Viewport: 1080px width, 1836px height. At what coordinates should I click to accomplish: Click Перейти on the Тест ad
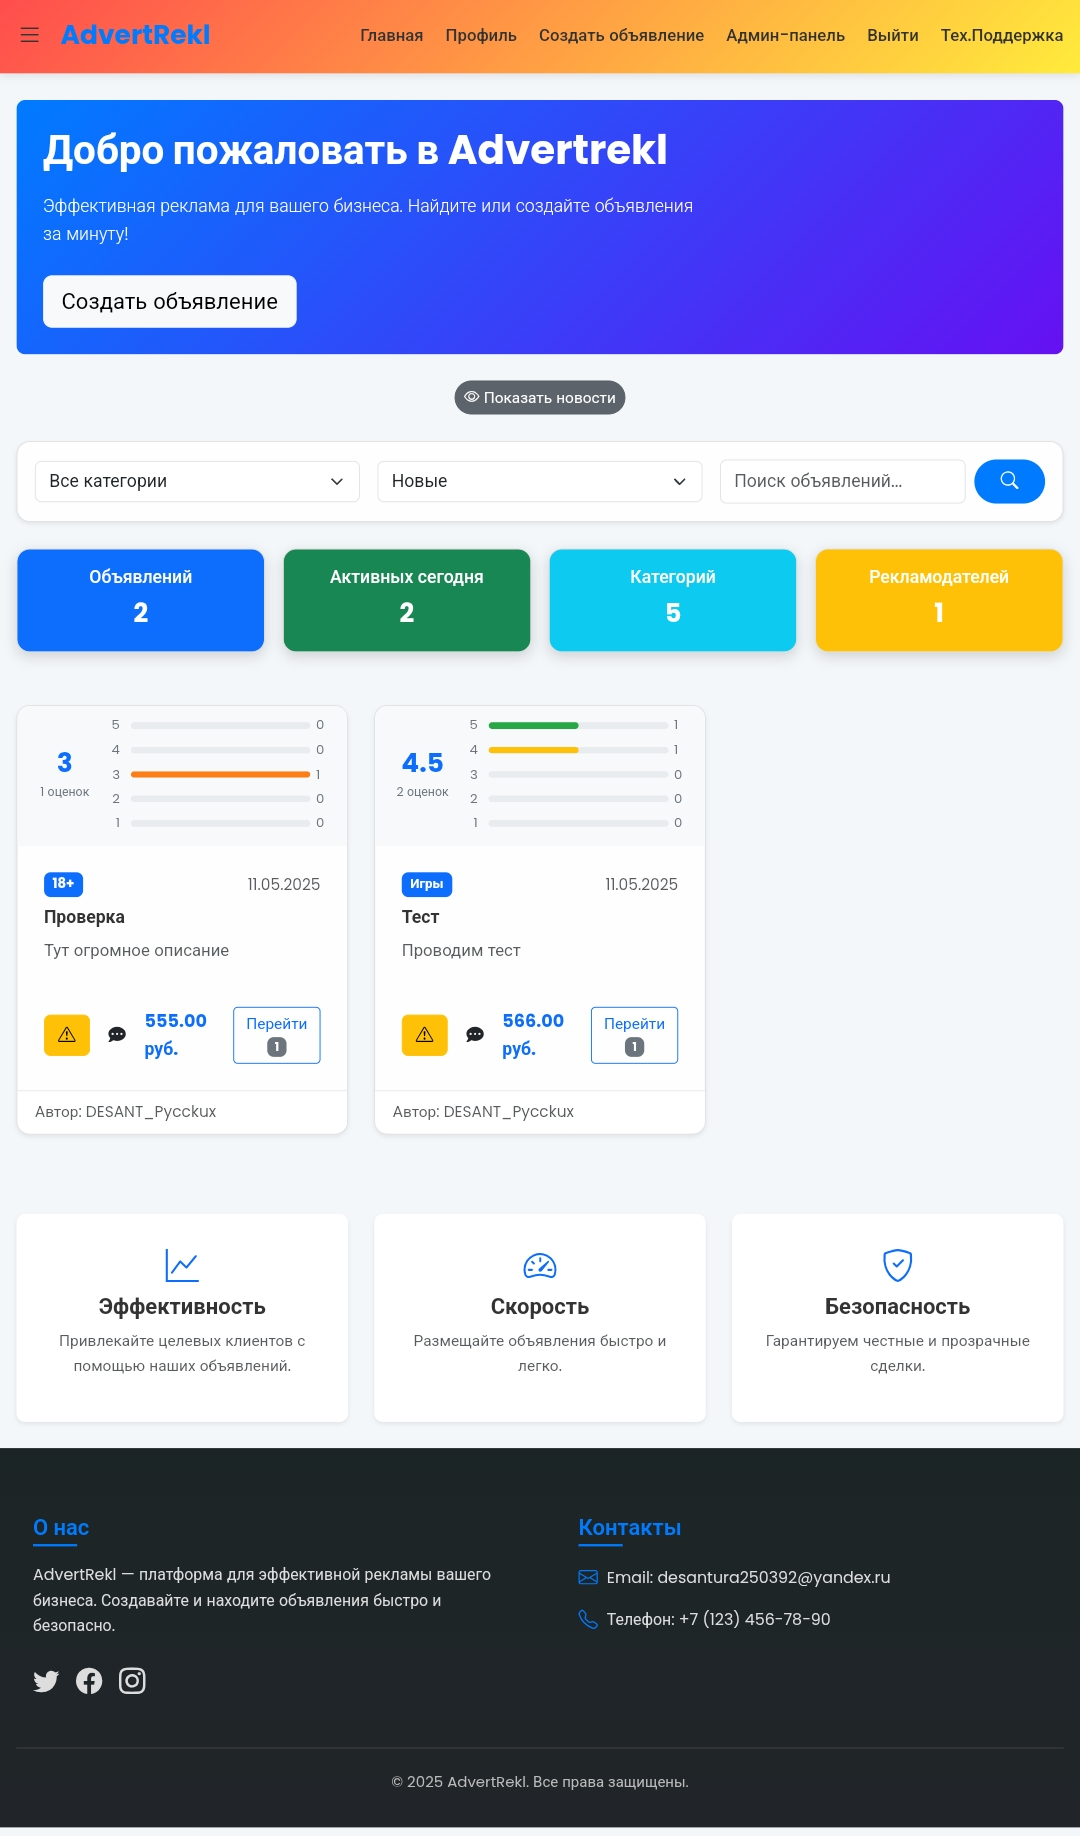[634, 1035]
